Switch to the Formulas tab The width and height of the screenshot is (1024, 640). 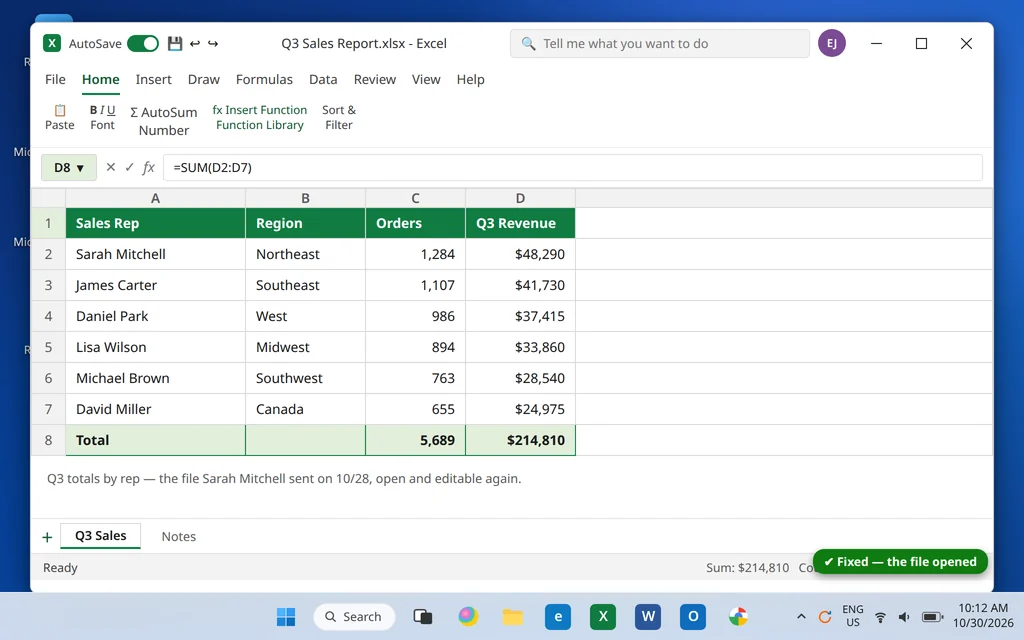(264, 79)
